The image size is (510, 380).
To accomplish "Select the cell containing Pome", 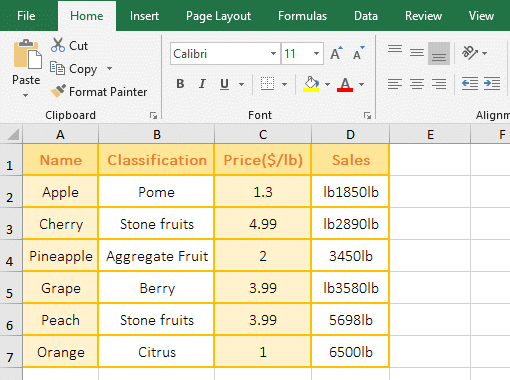I will point(156,192).
